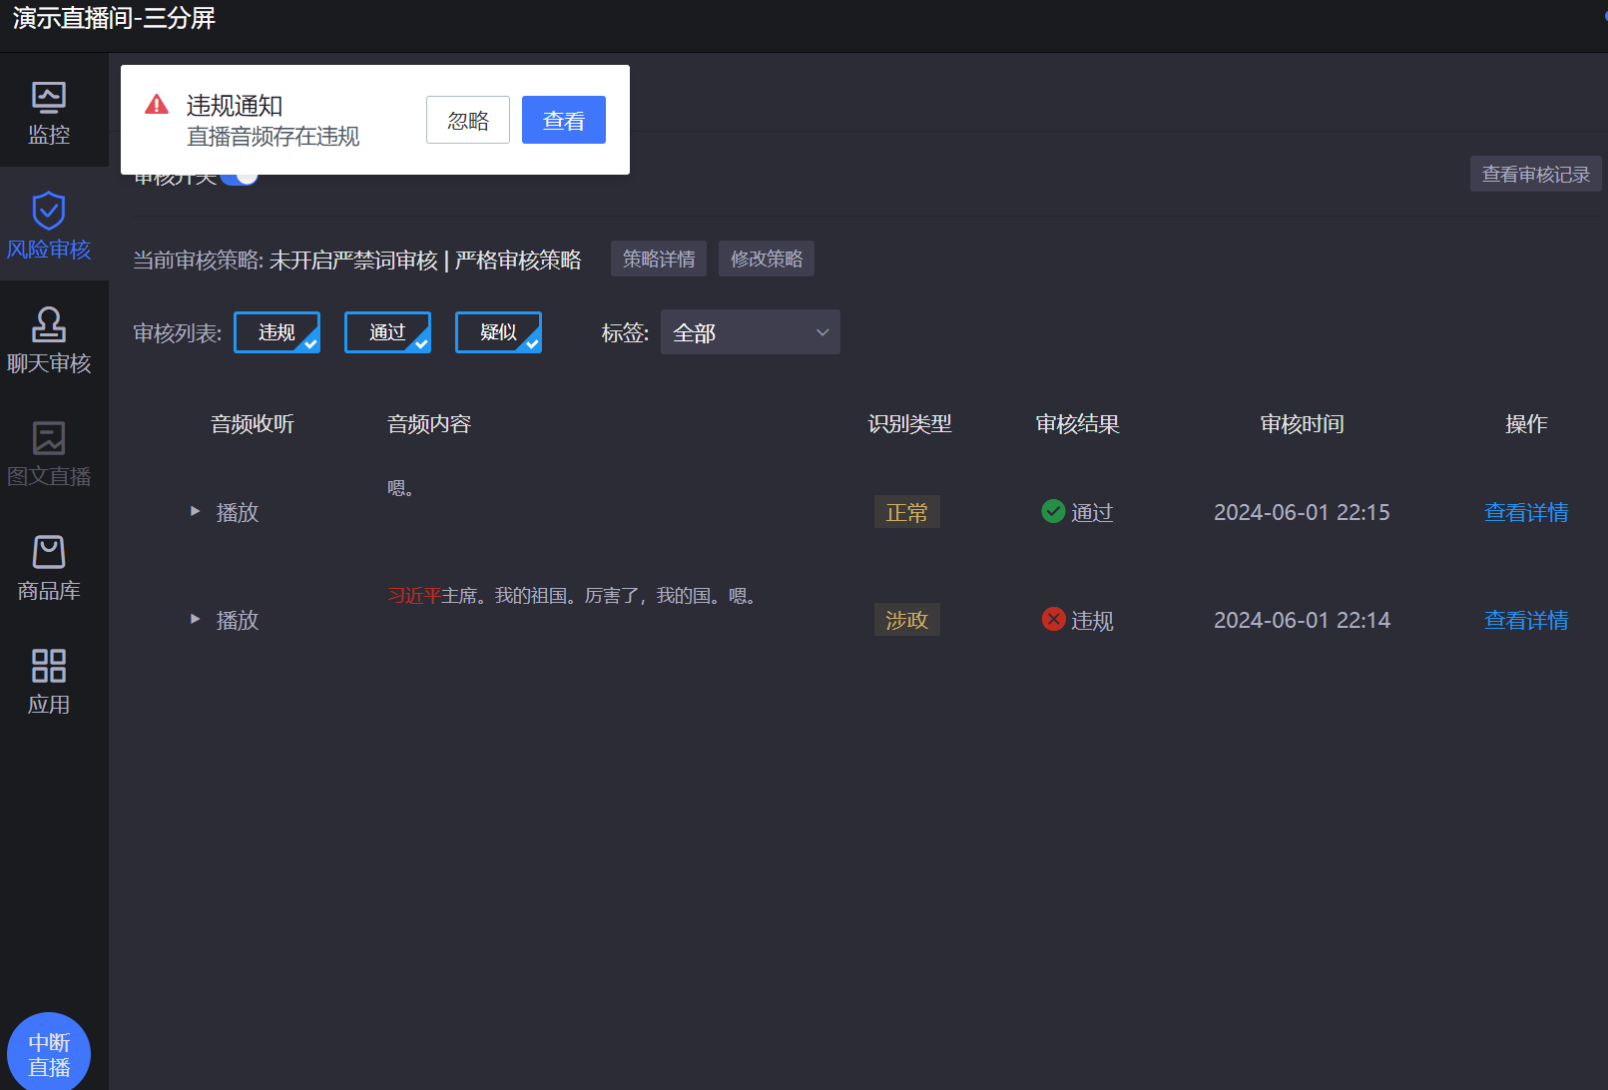Open 查看详情 for the 22:15 row
Image resolution: width=1608 pixels, height=1090 pixels.
coord(1526,512)
